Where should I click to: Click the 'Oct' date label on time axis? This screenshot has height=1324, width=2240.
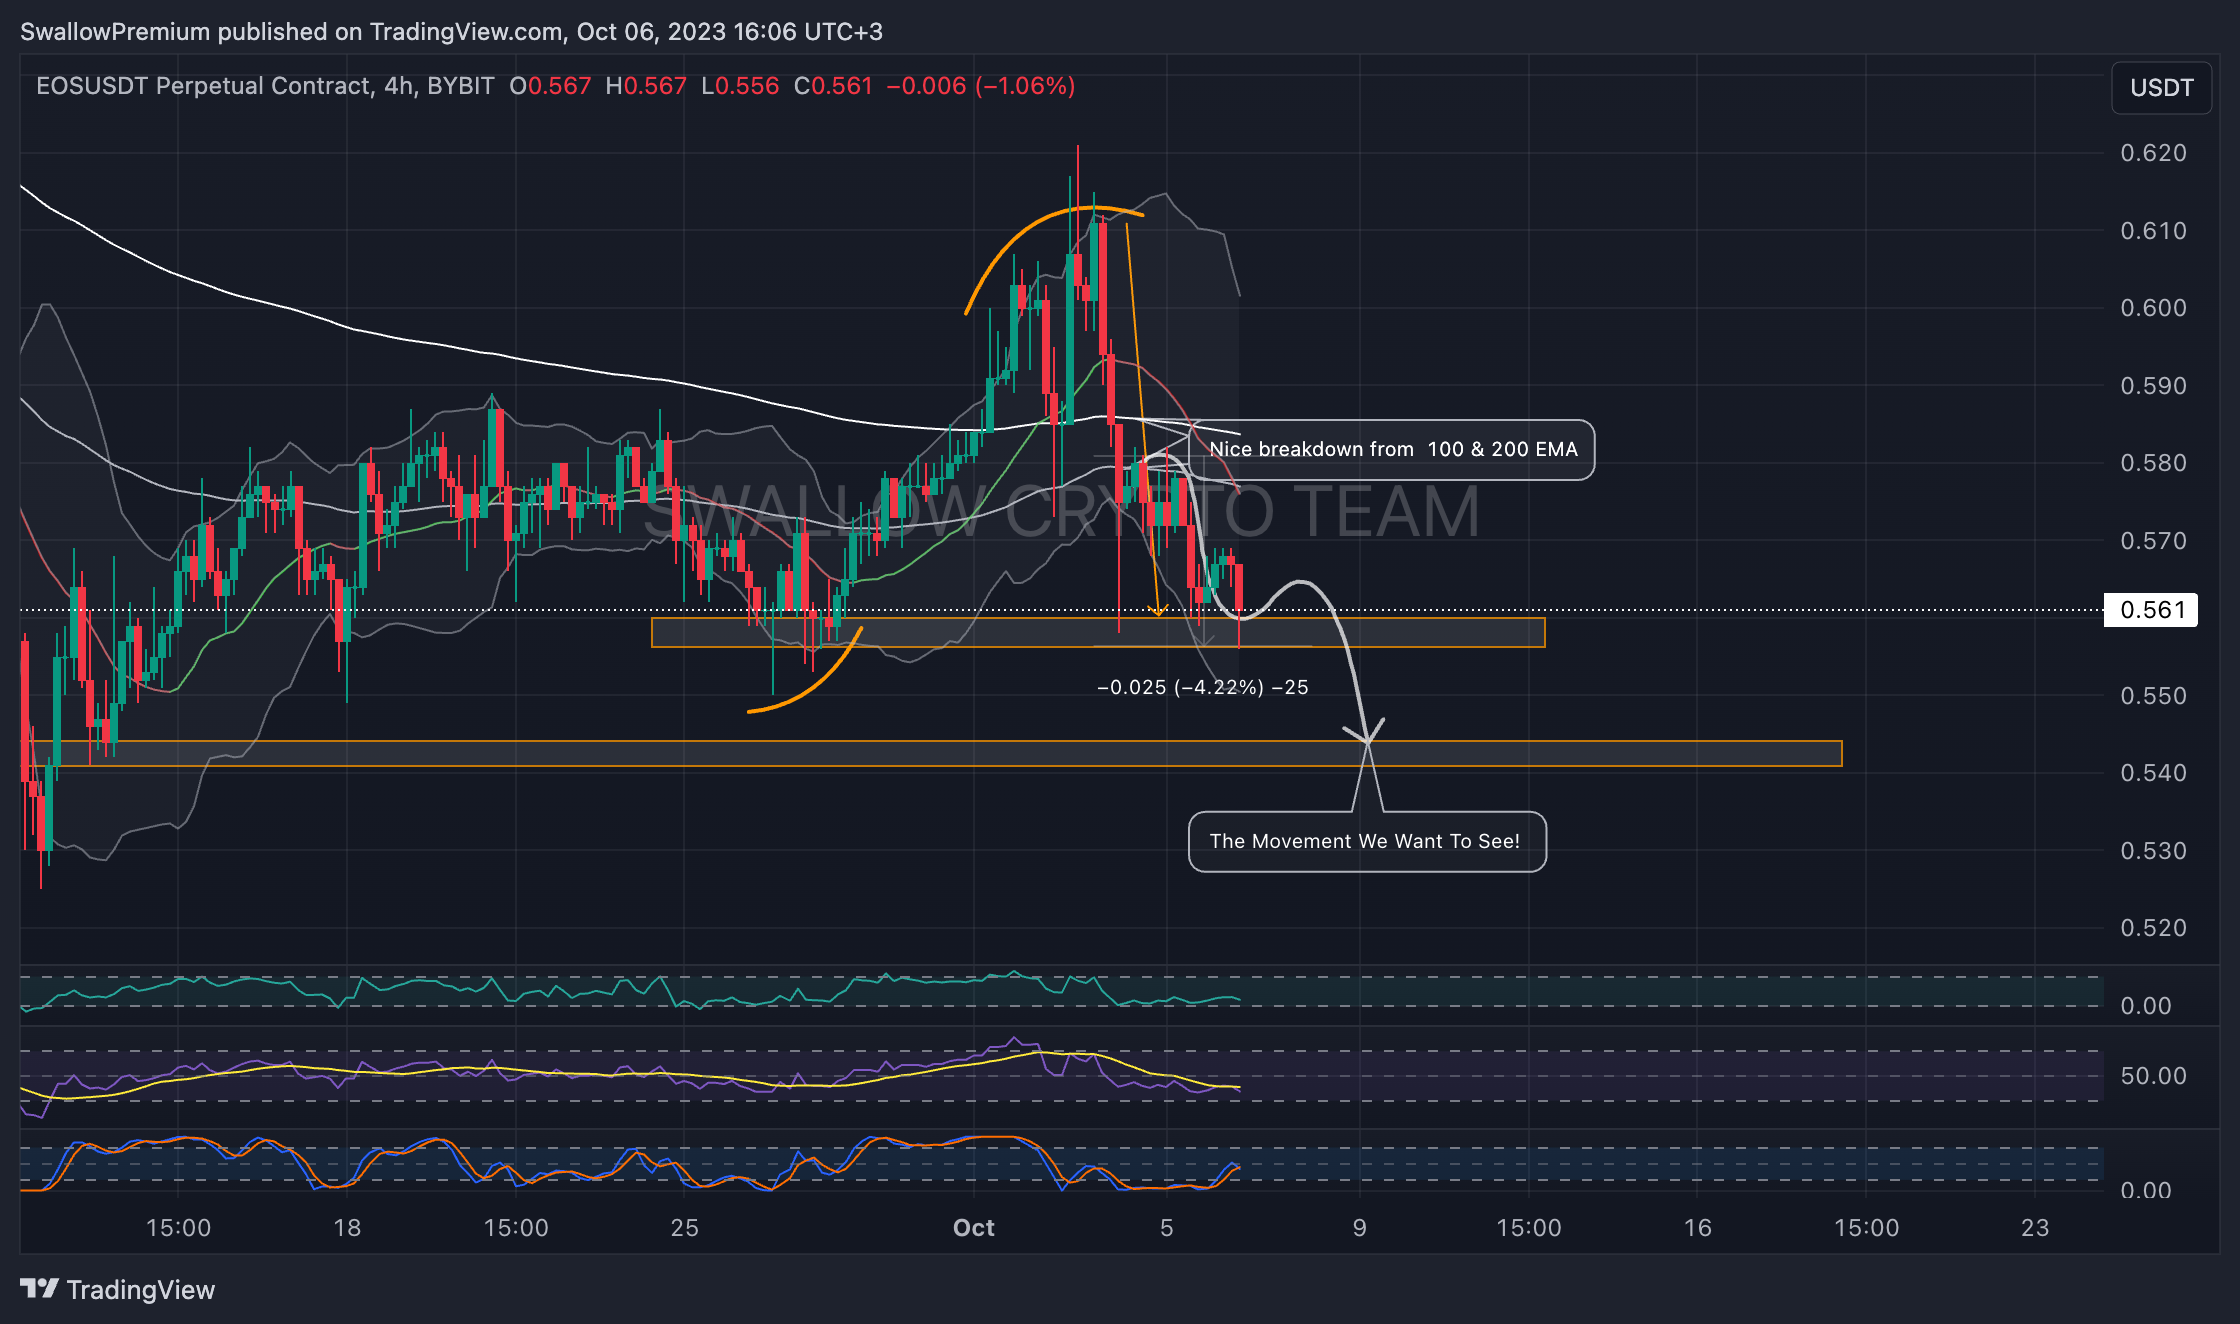[974, 1228]
